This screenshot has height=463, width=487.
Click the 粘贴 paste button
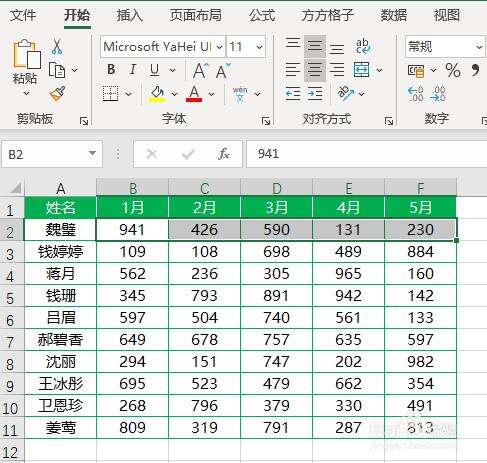(26, 68)
